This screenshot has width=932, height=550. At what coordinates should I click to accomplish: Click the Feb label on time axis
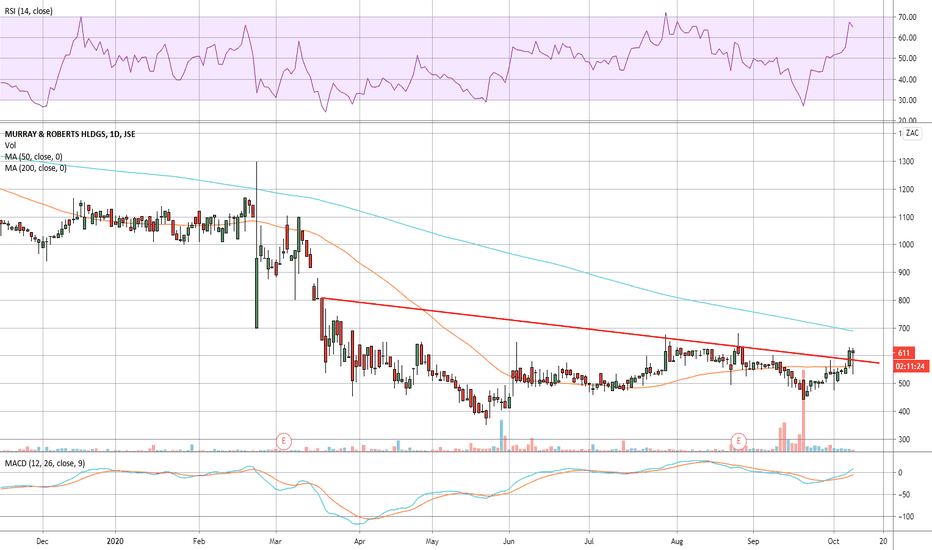click(x=199, y=542)
